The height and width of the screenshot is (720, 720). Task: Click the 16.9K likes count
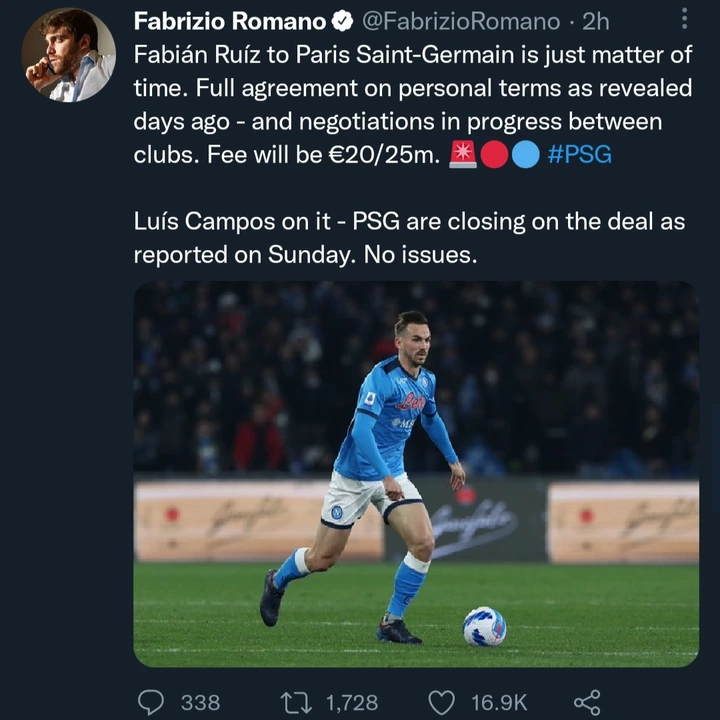point(499,702)
